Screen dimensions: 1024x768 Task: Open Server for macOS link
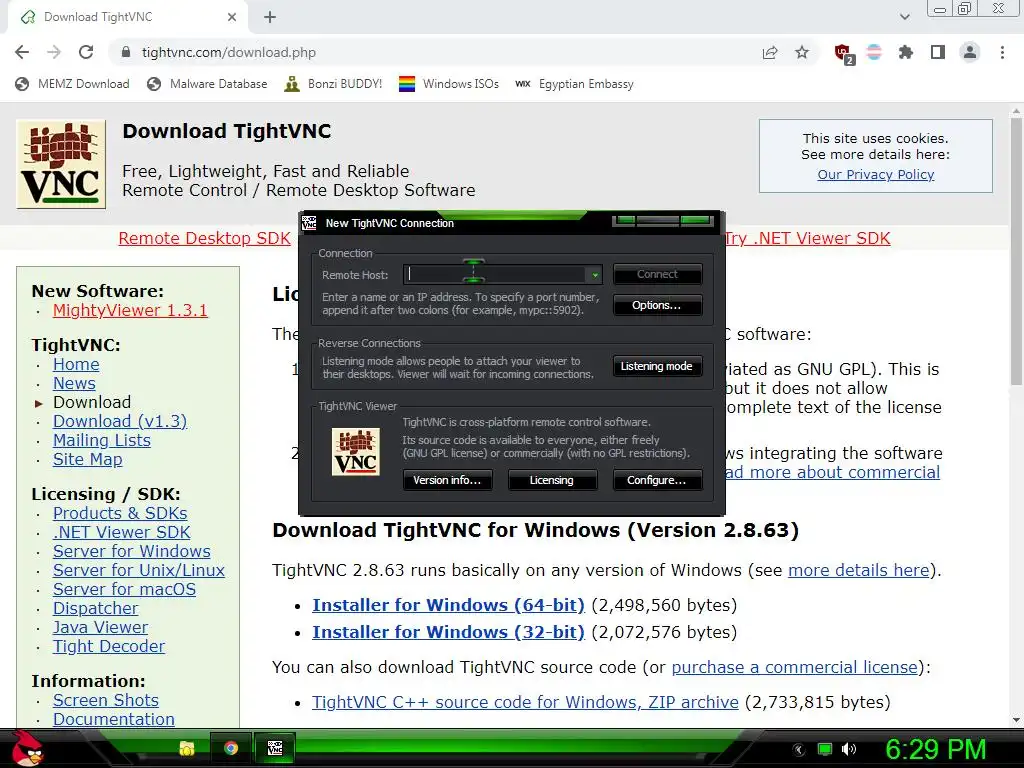(124, 589)
